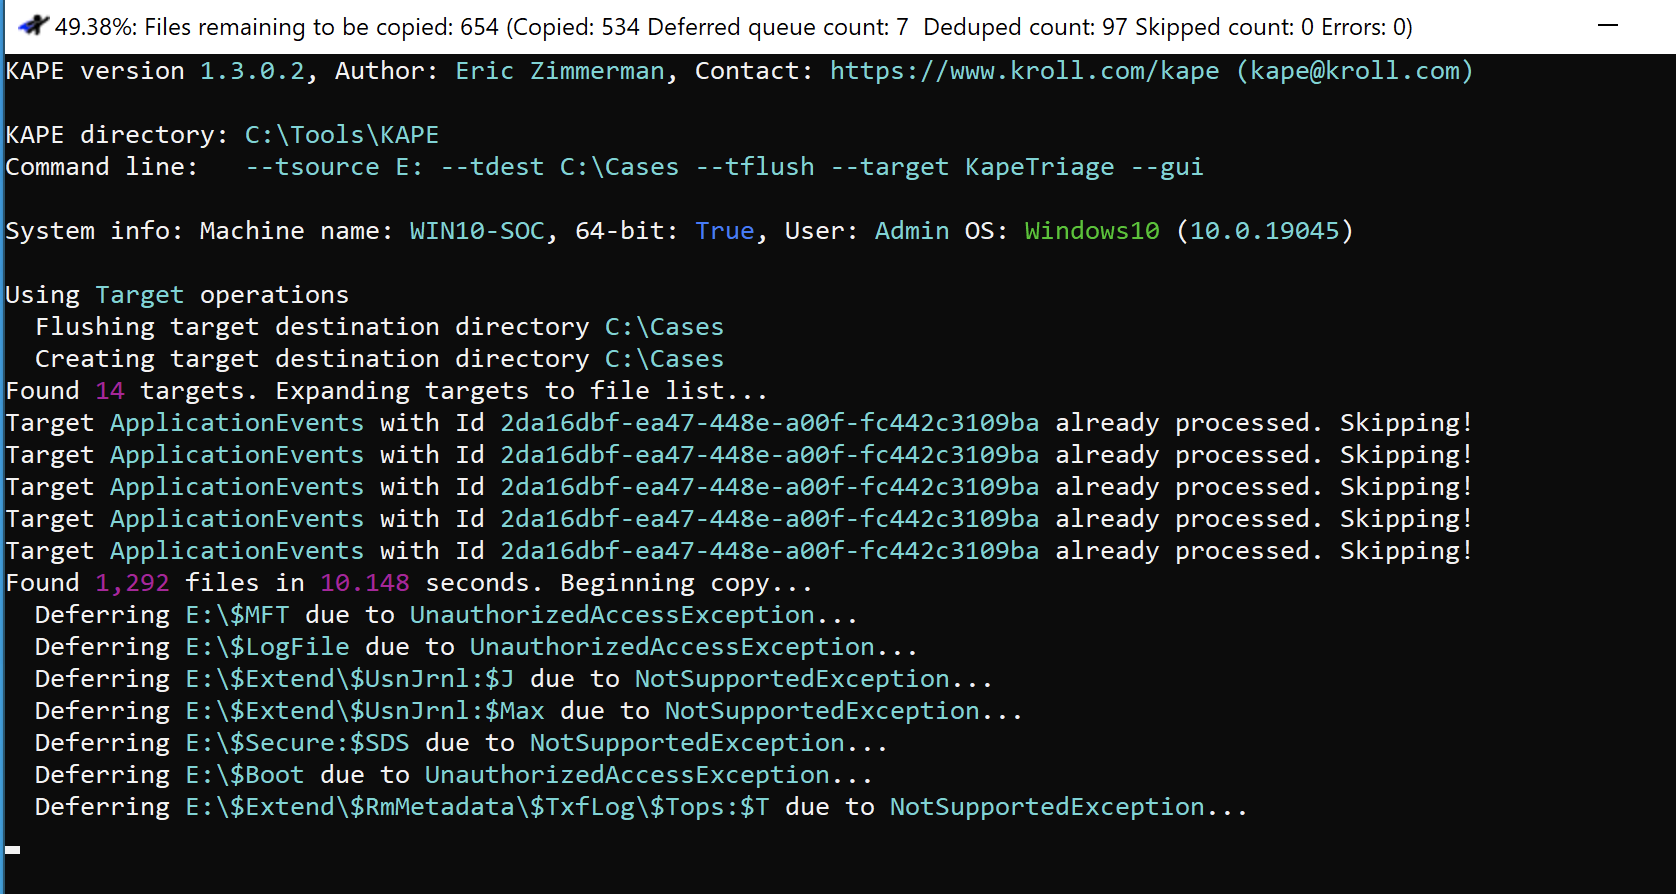Click the E:\$Extend\$UsnJrnl:$J path
1676x894 pixels.
[350, 679]
